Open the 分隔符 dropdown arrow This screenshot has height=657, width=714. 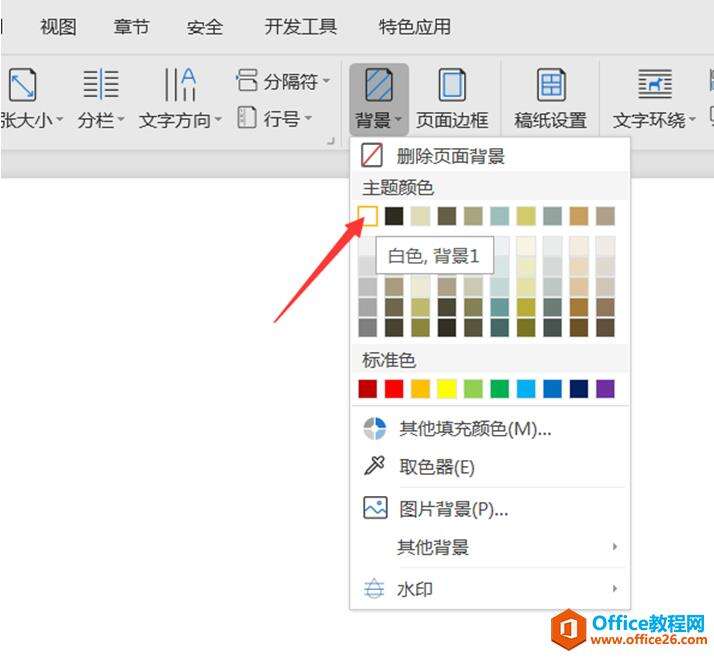point(326,81)
